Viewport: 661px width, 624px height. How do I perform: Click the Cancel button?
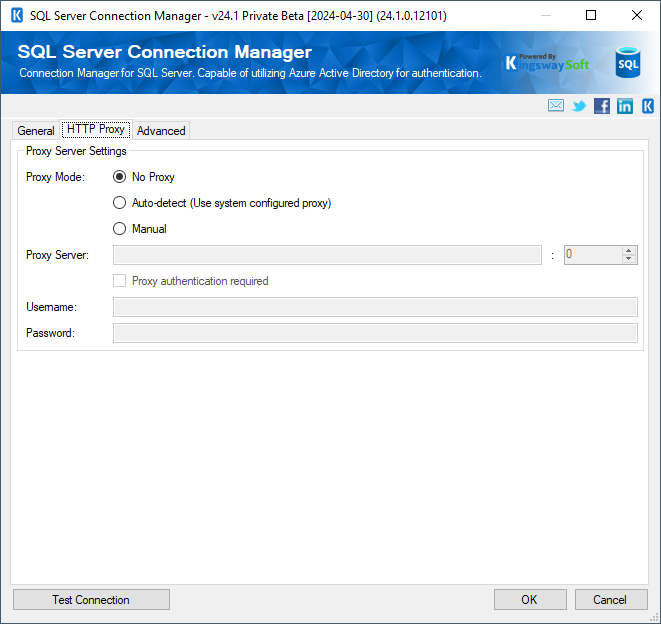(610, 600)
